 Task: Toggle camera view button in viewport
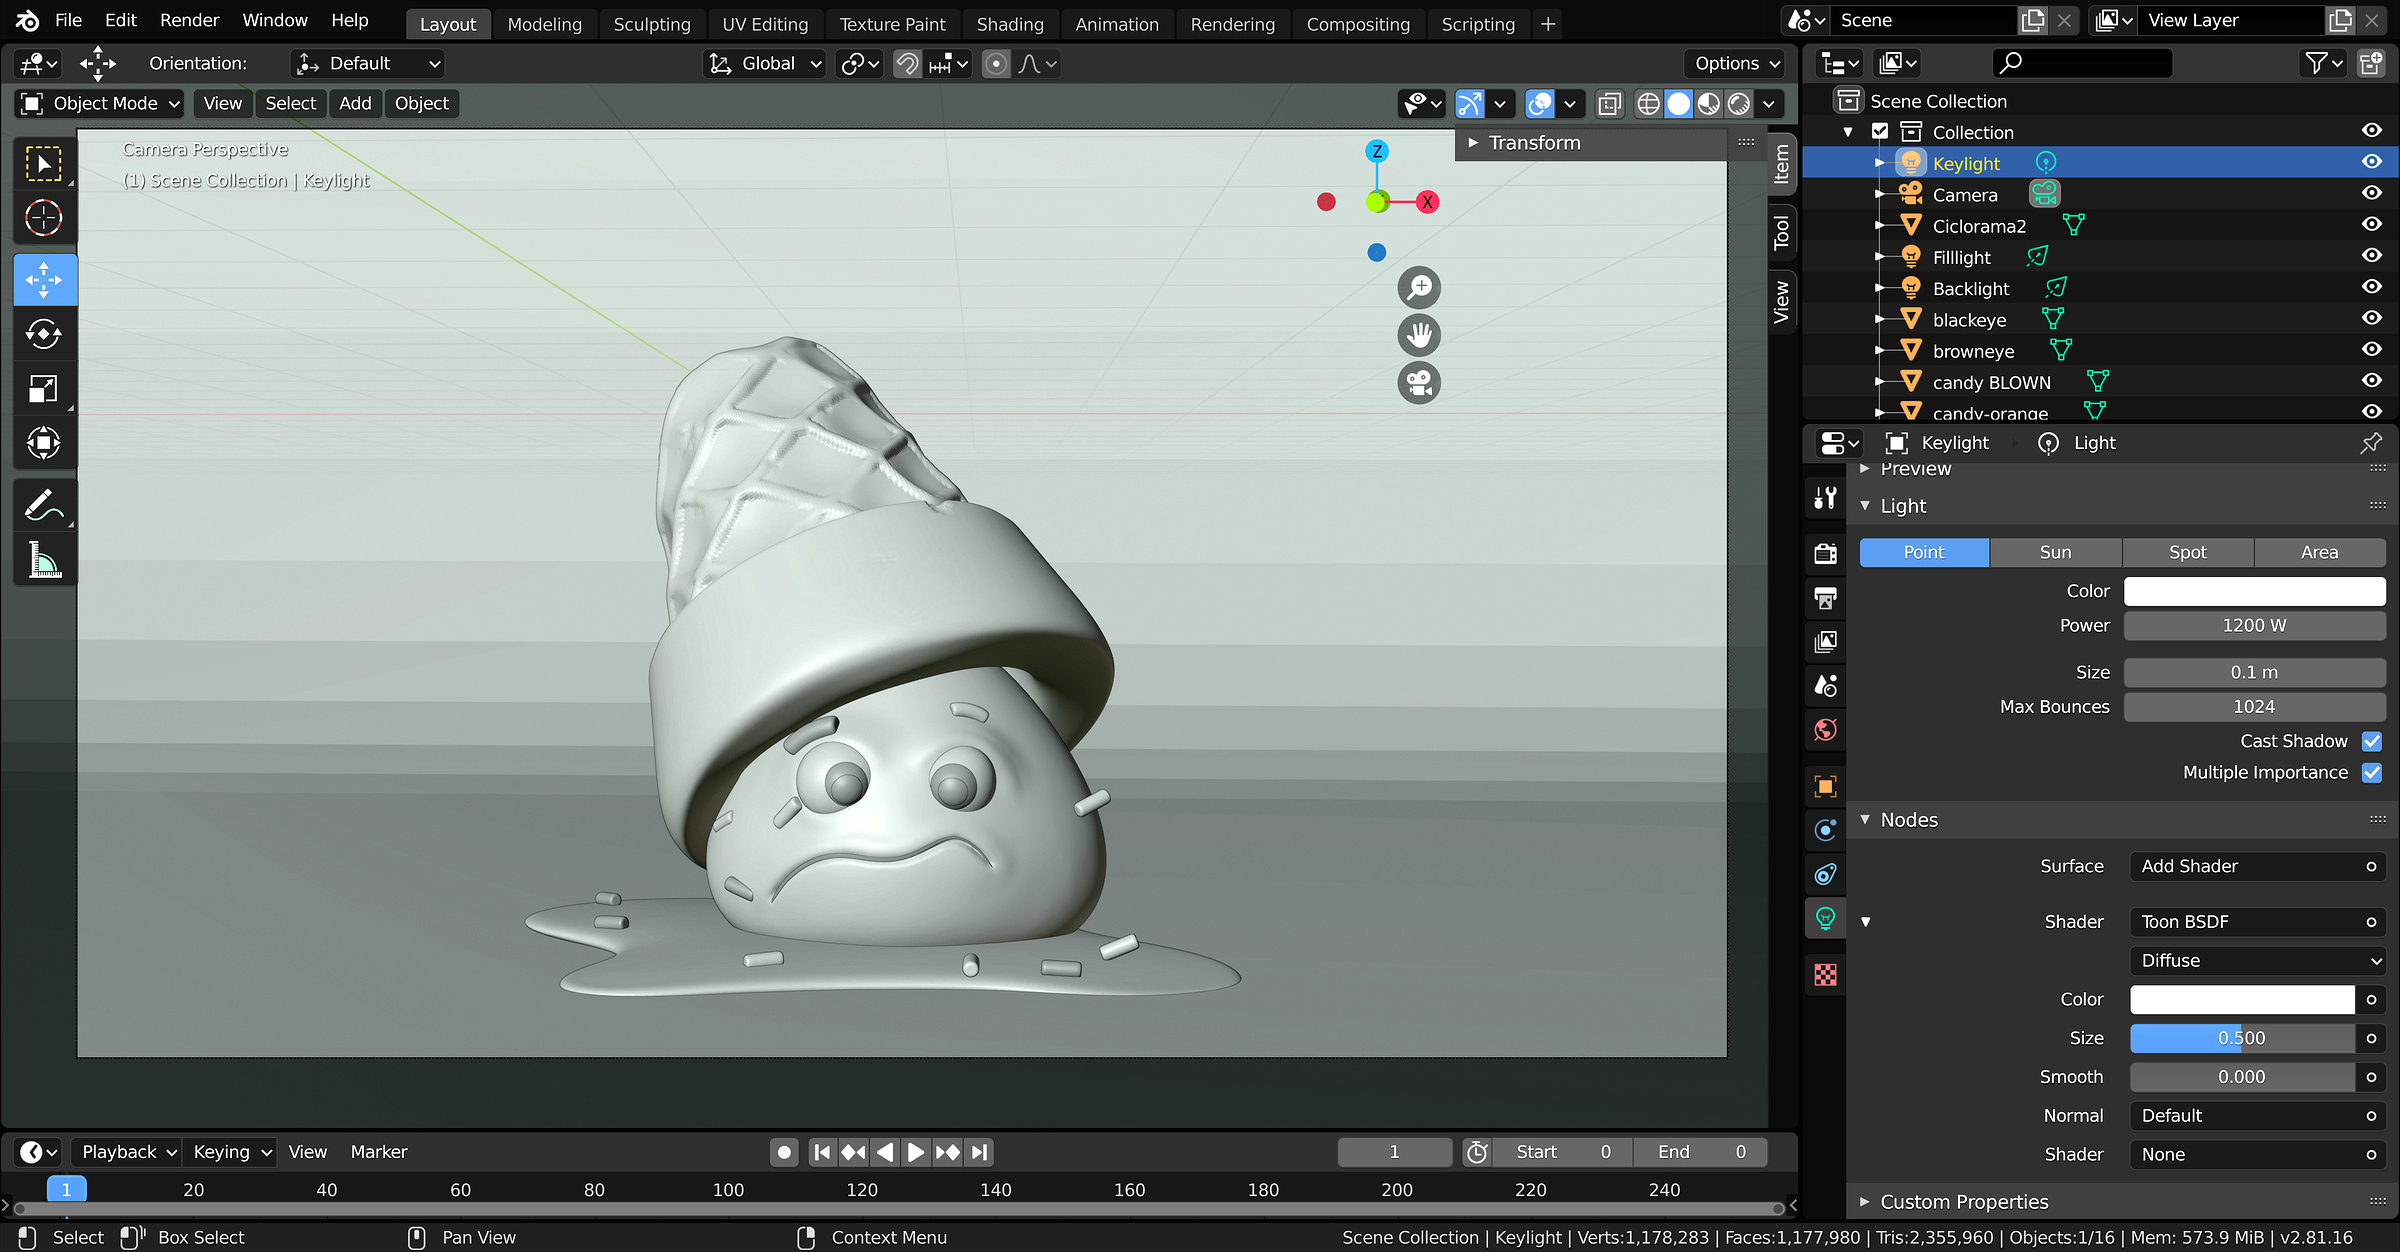point(1419,383)
